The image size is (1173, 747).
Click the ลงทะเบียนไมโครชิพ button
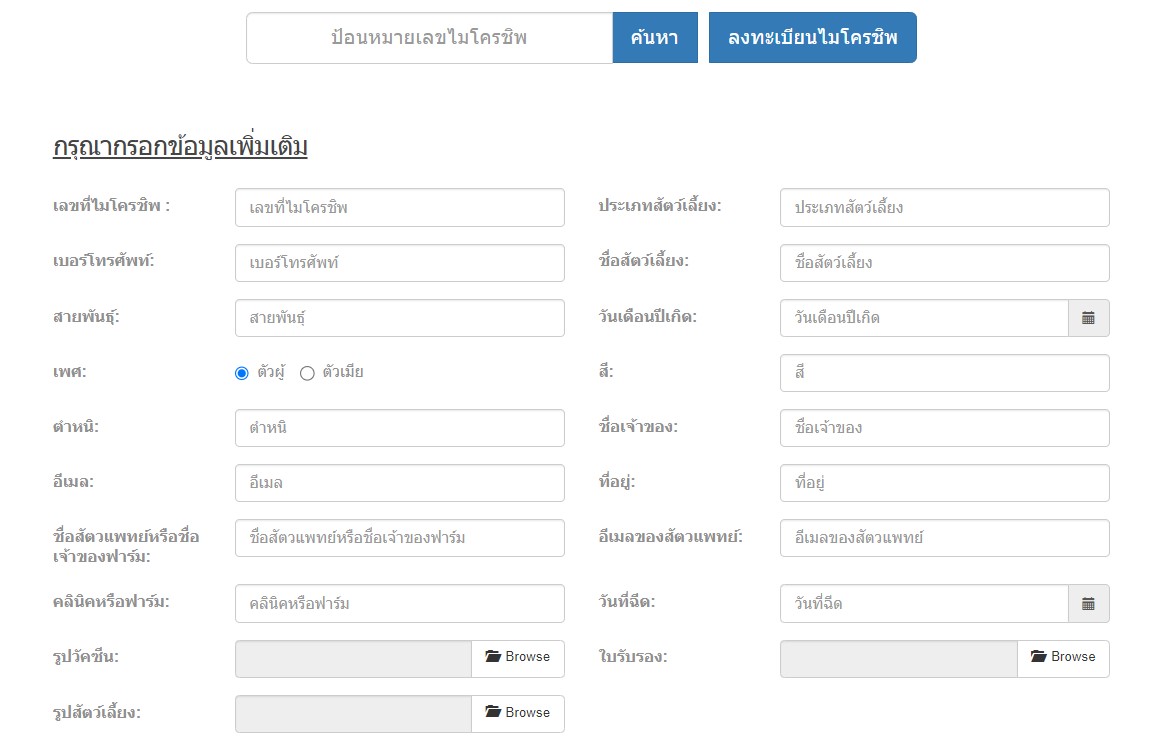click(x=812, y=38)
